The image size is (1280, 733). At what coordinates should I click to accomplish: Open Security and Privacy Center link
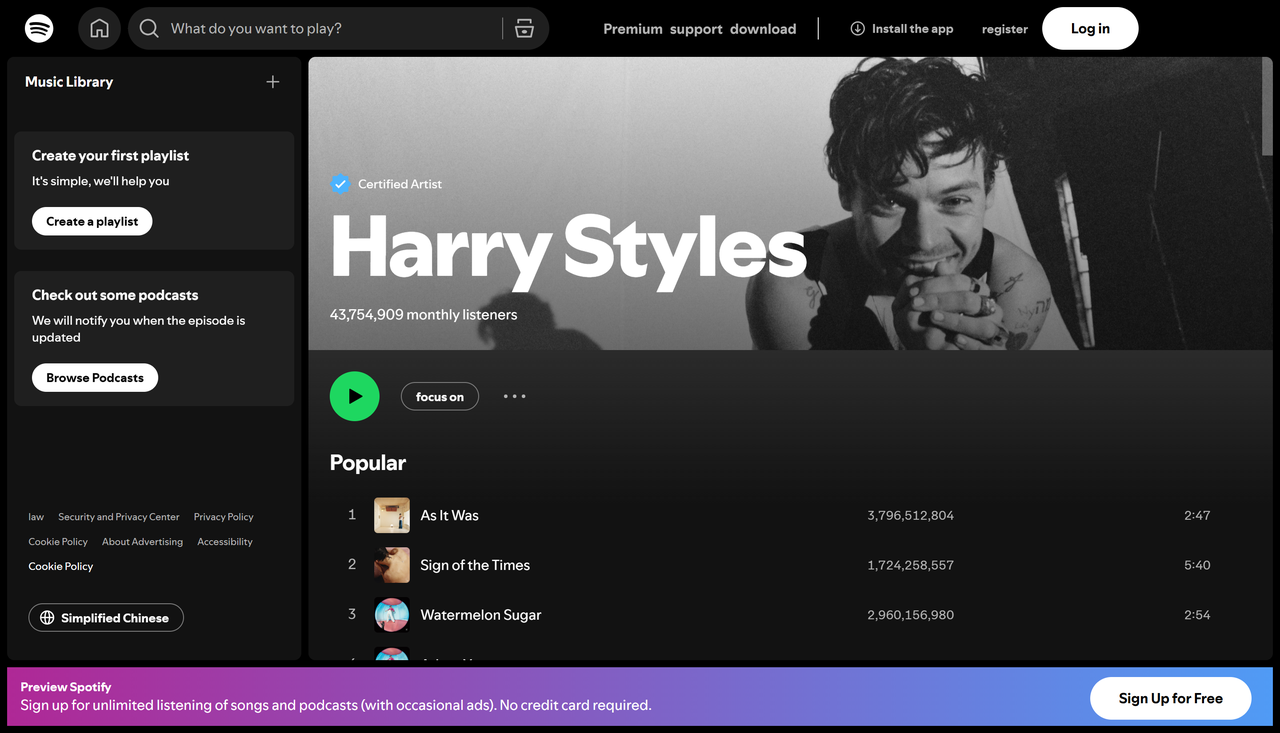pos(119,517)
